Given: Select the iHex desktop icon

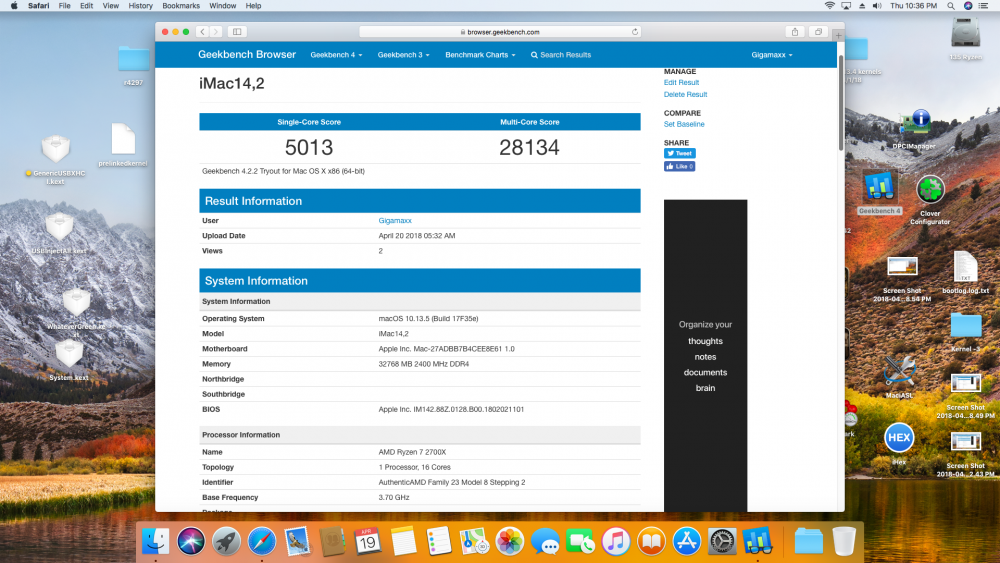Looking at the screenshot, I should 899,442.
